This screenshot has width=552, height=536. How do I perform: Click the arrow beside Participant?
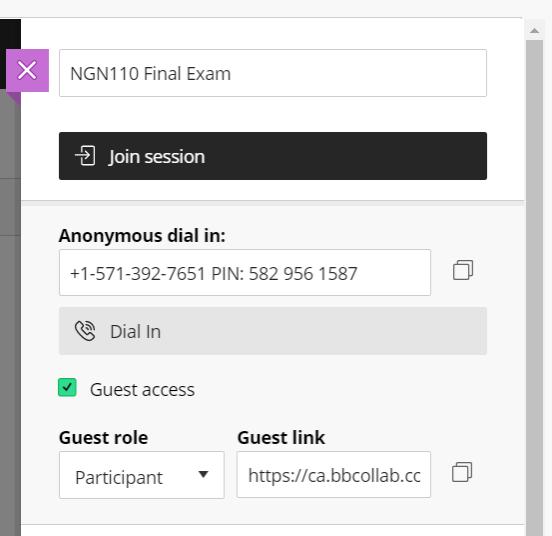203,474
